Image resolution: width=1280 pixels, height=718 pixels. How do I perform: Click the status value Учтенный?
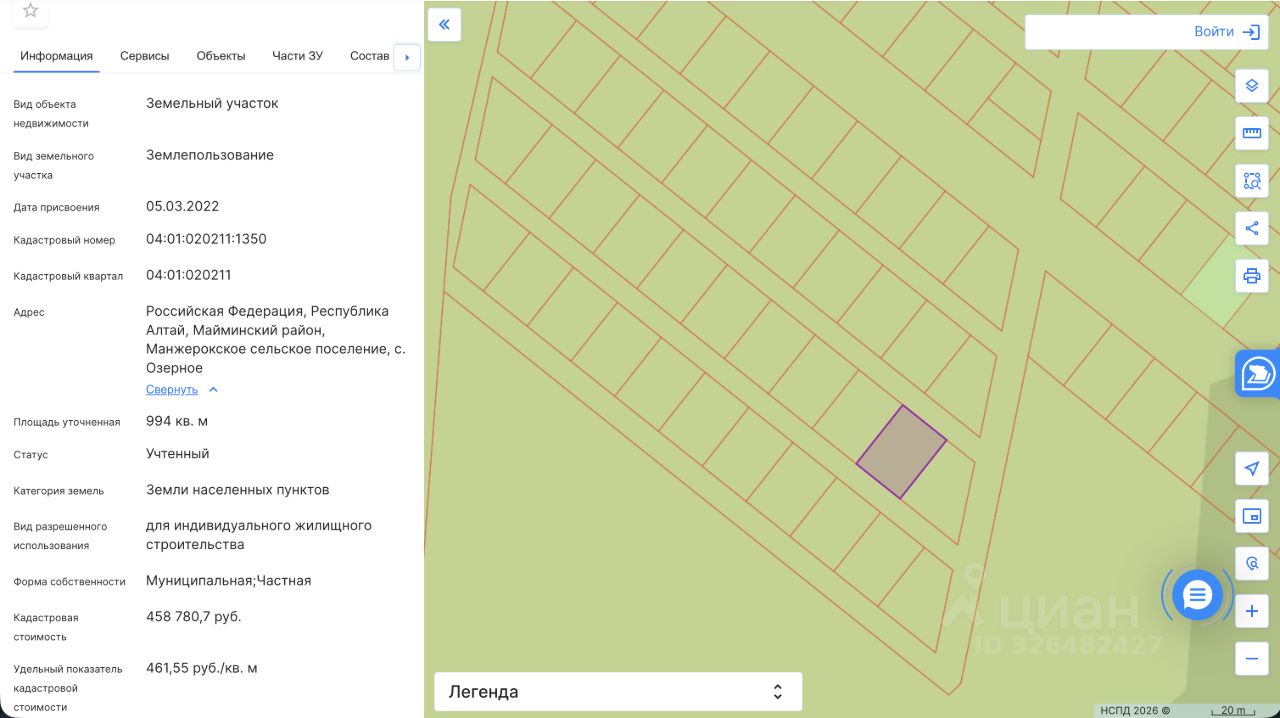click(178, 454)
